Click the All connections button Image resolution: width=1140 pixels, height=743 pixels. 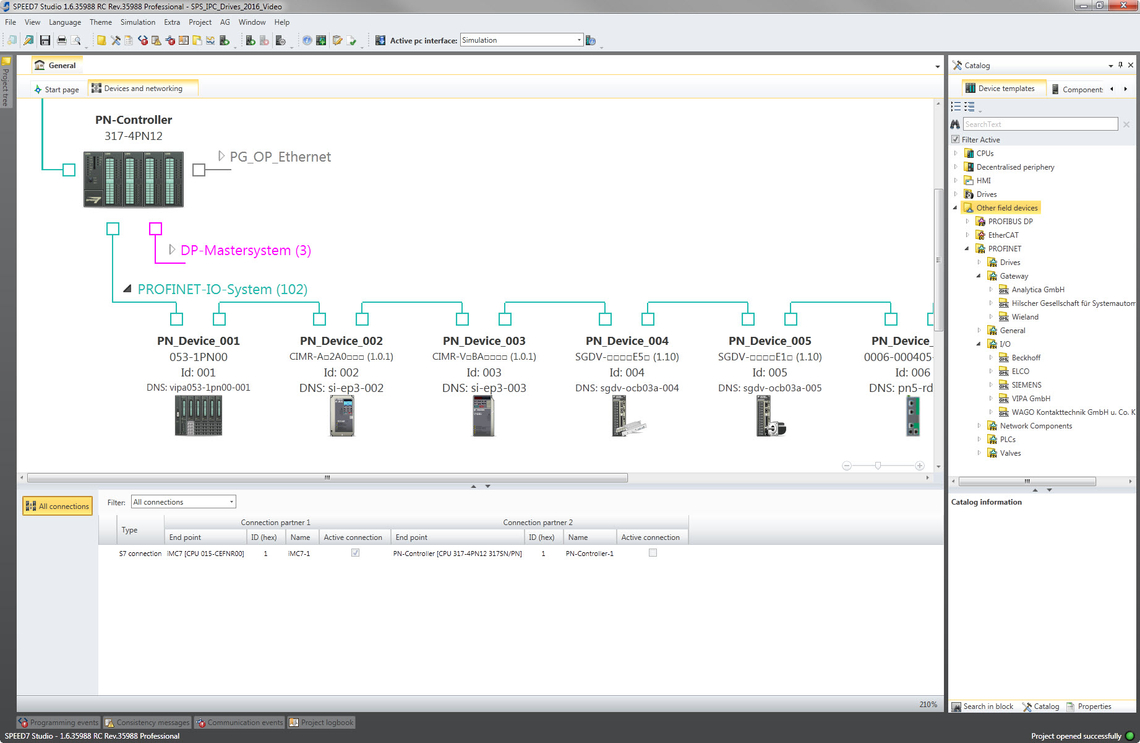click(x=57, y=506)
